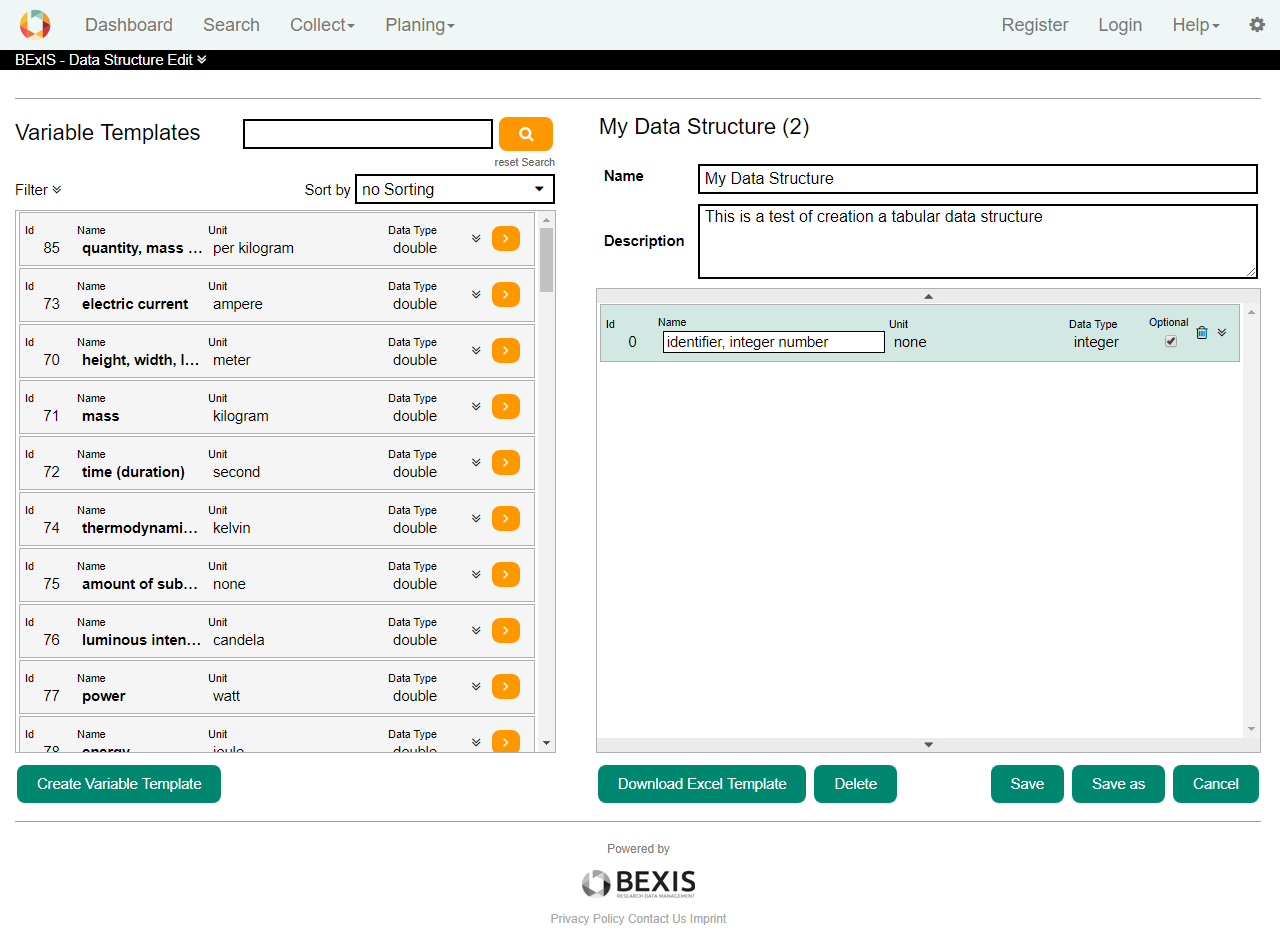Click the Save button
This screenshot has width=1280, height=934.
click(1027, 784)
